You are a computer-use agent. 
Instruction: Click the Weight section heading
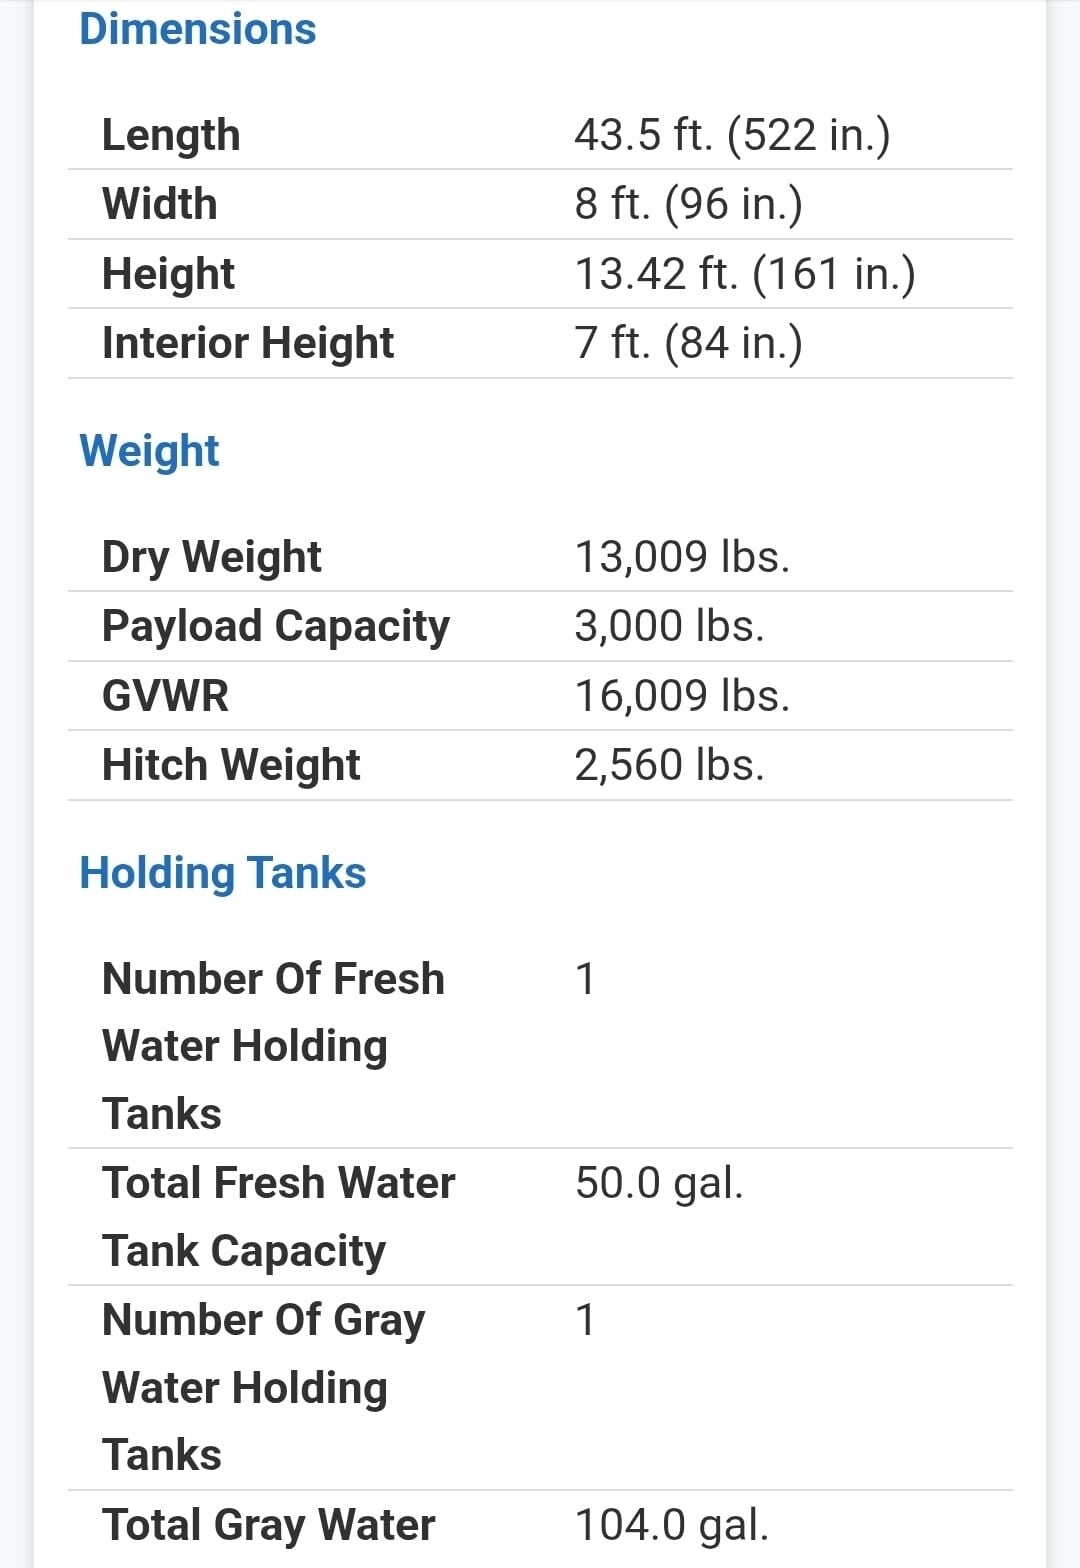point(149,450)
